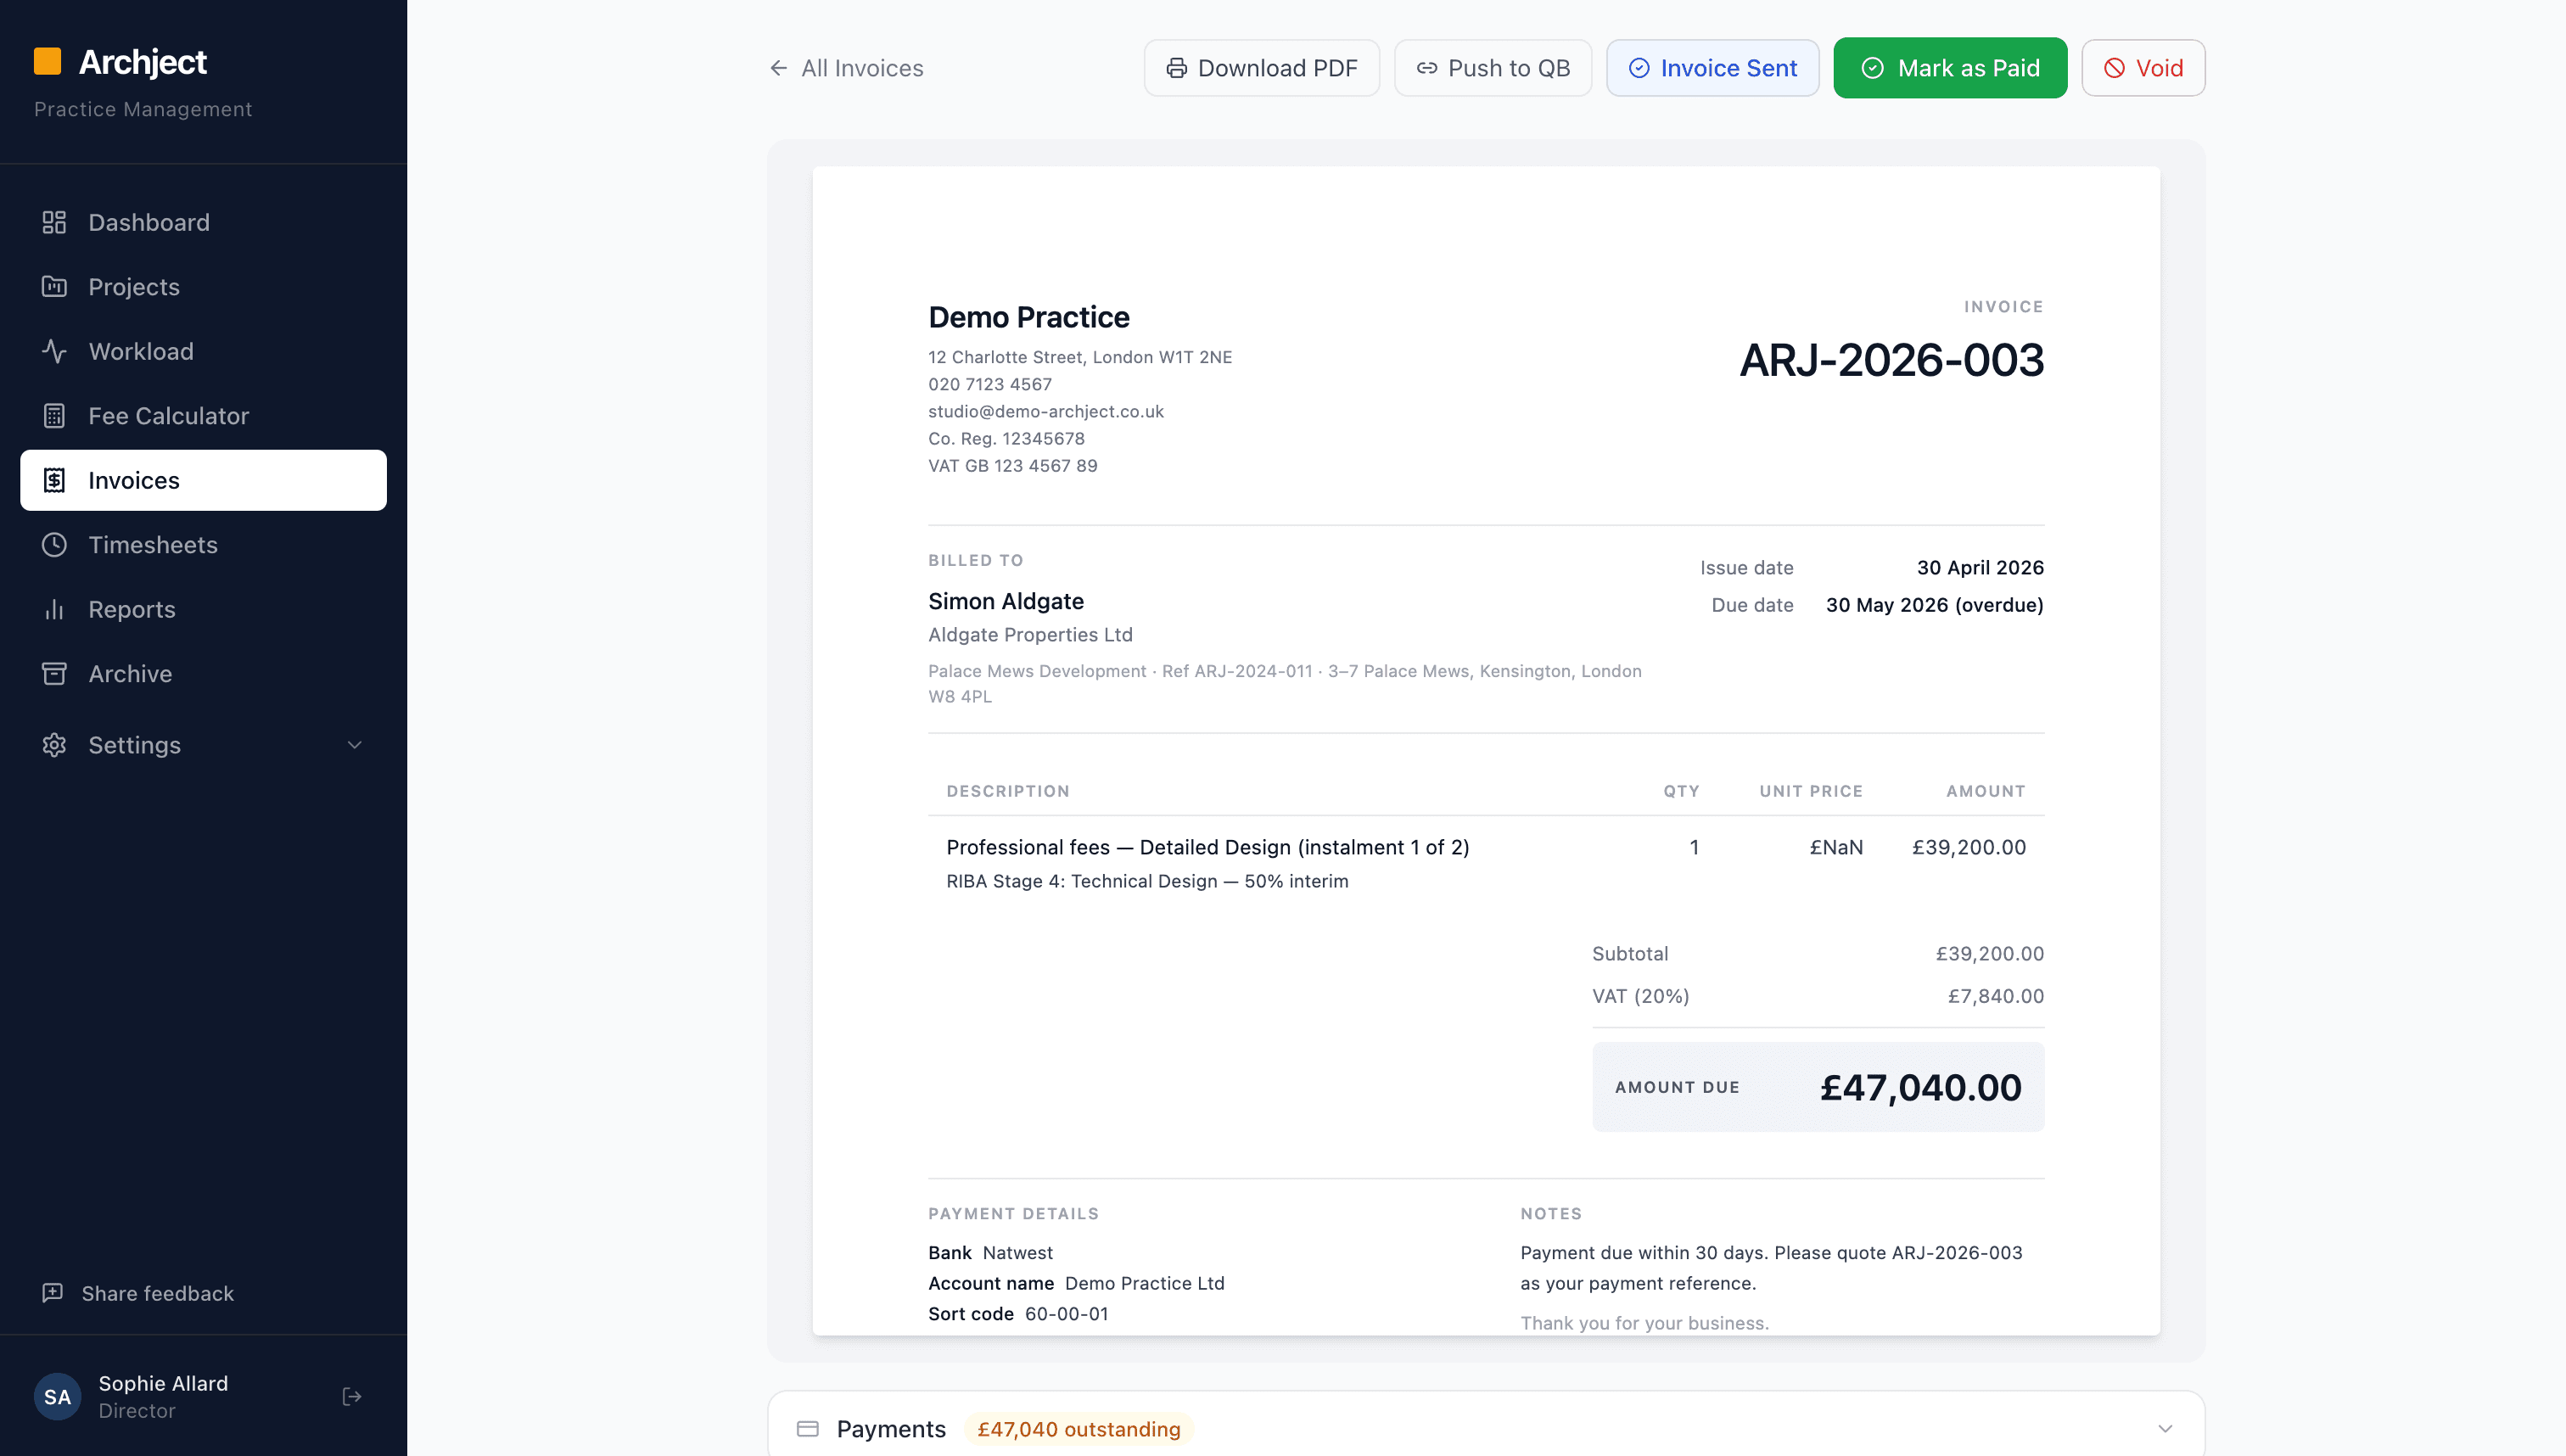Click the 020 7123 4567 phone number
Viewport: 2566px width, 1456px height.
coord(989,384)
